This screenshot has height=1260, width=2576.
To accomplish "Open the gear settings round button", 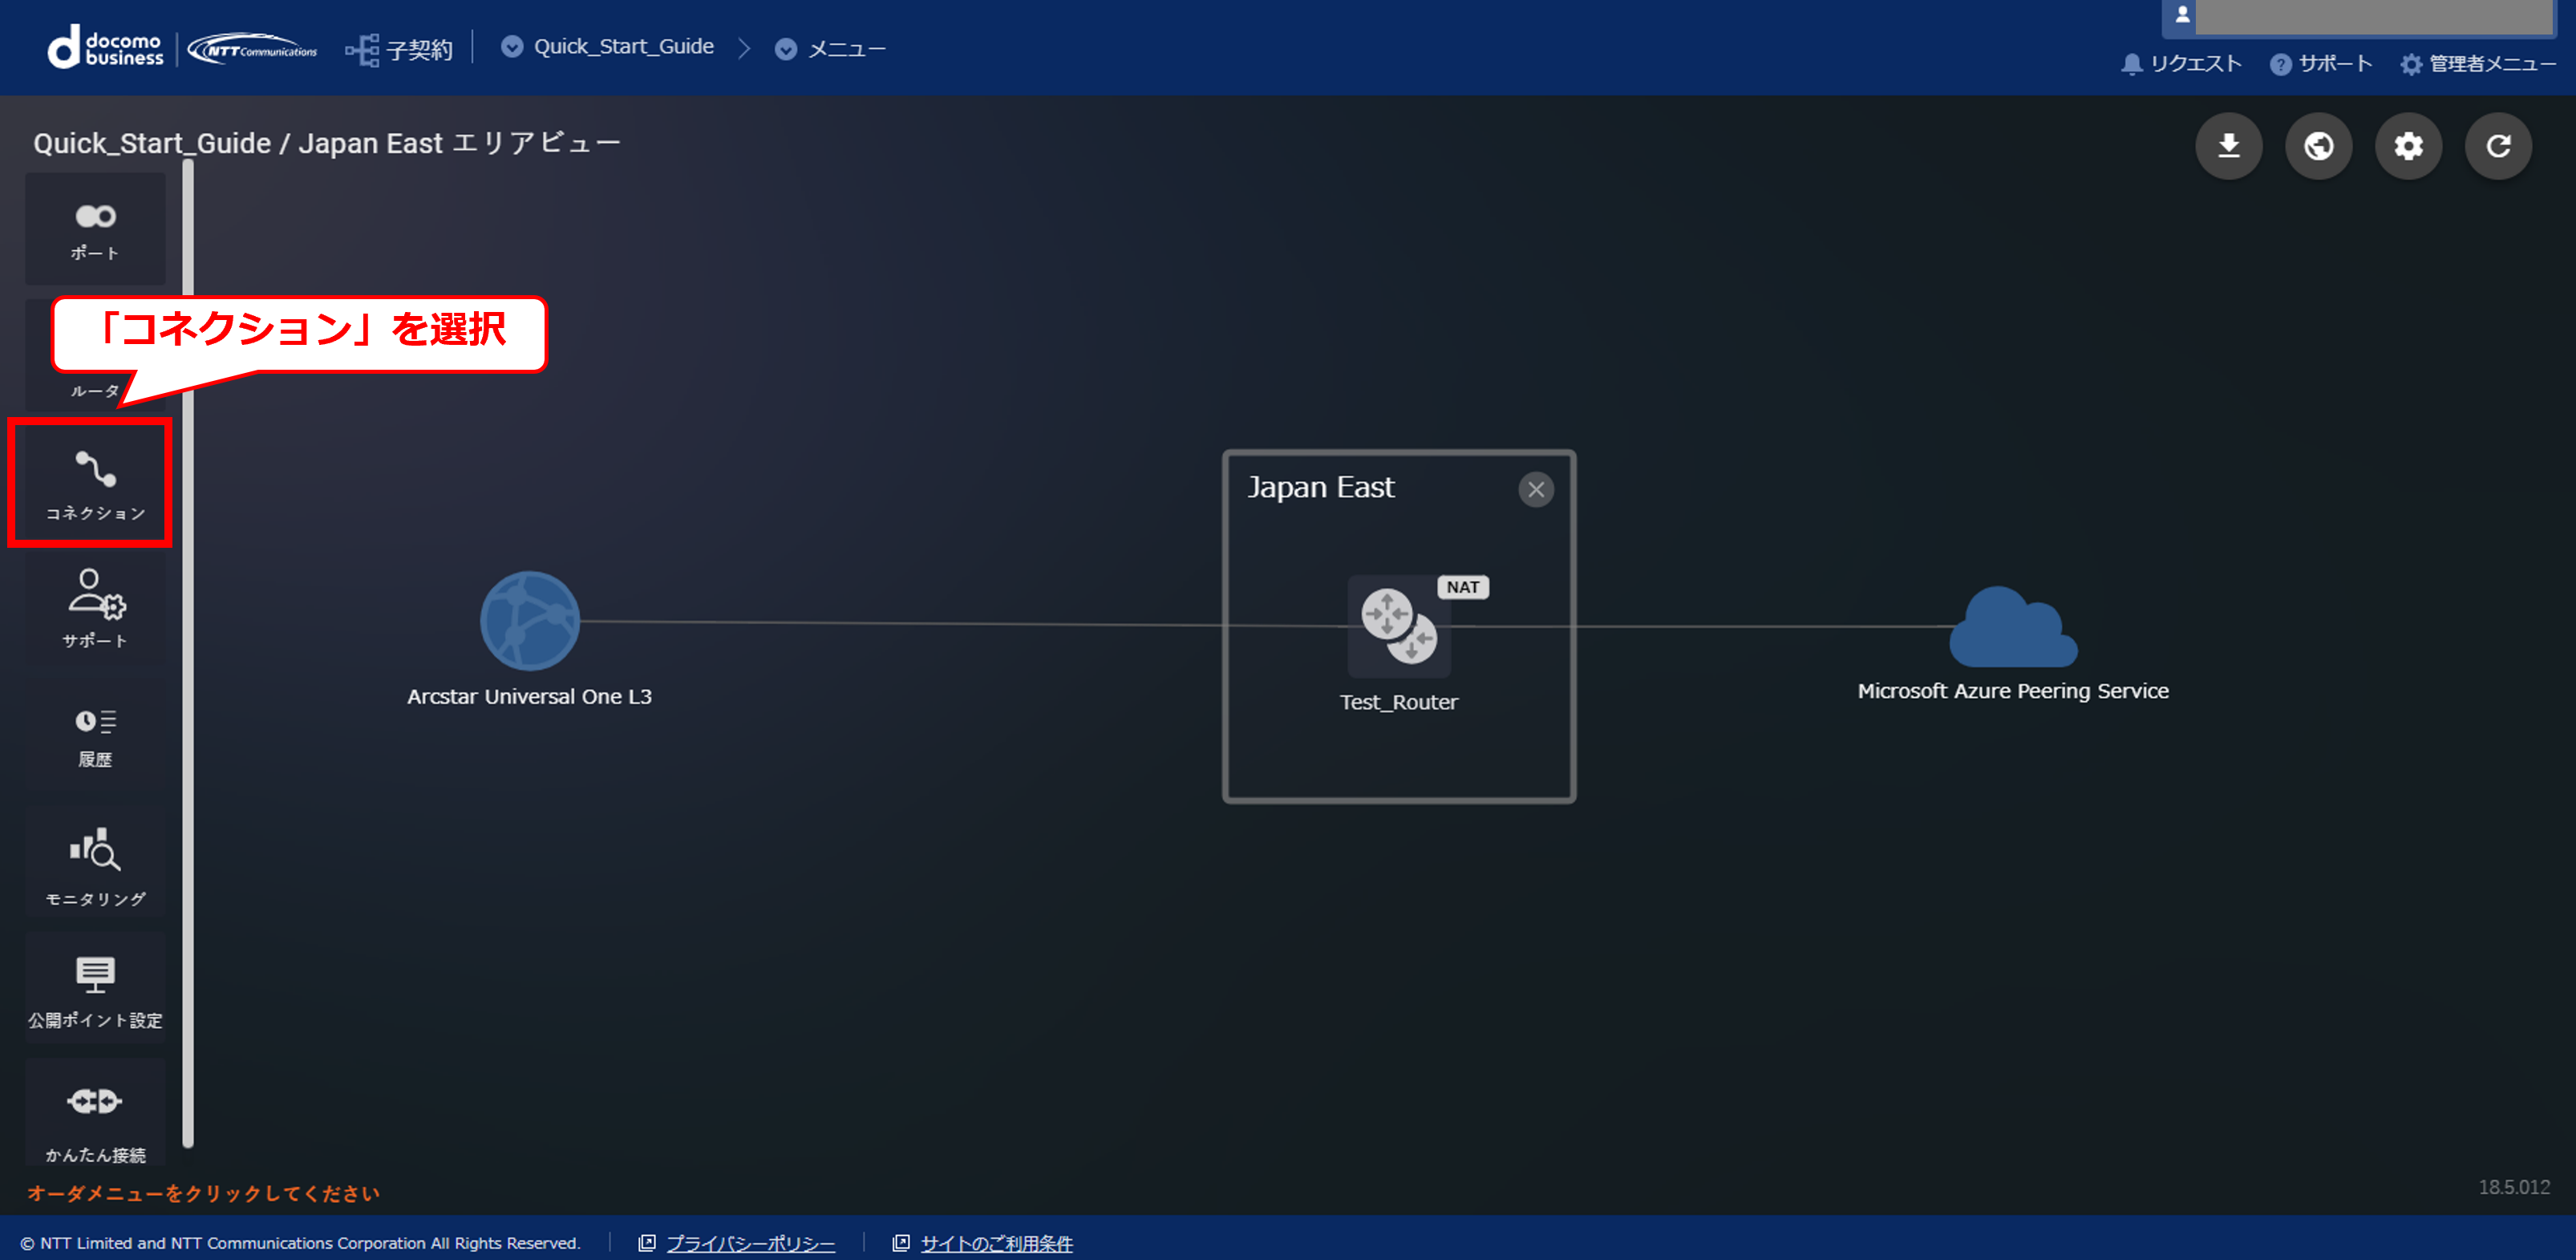I will coord(2408,147).
